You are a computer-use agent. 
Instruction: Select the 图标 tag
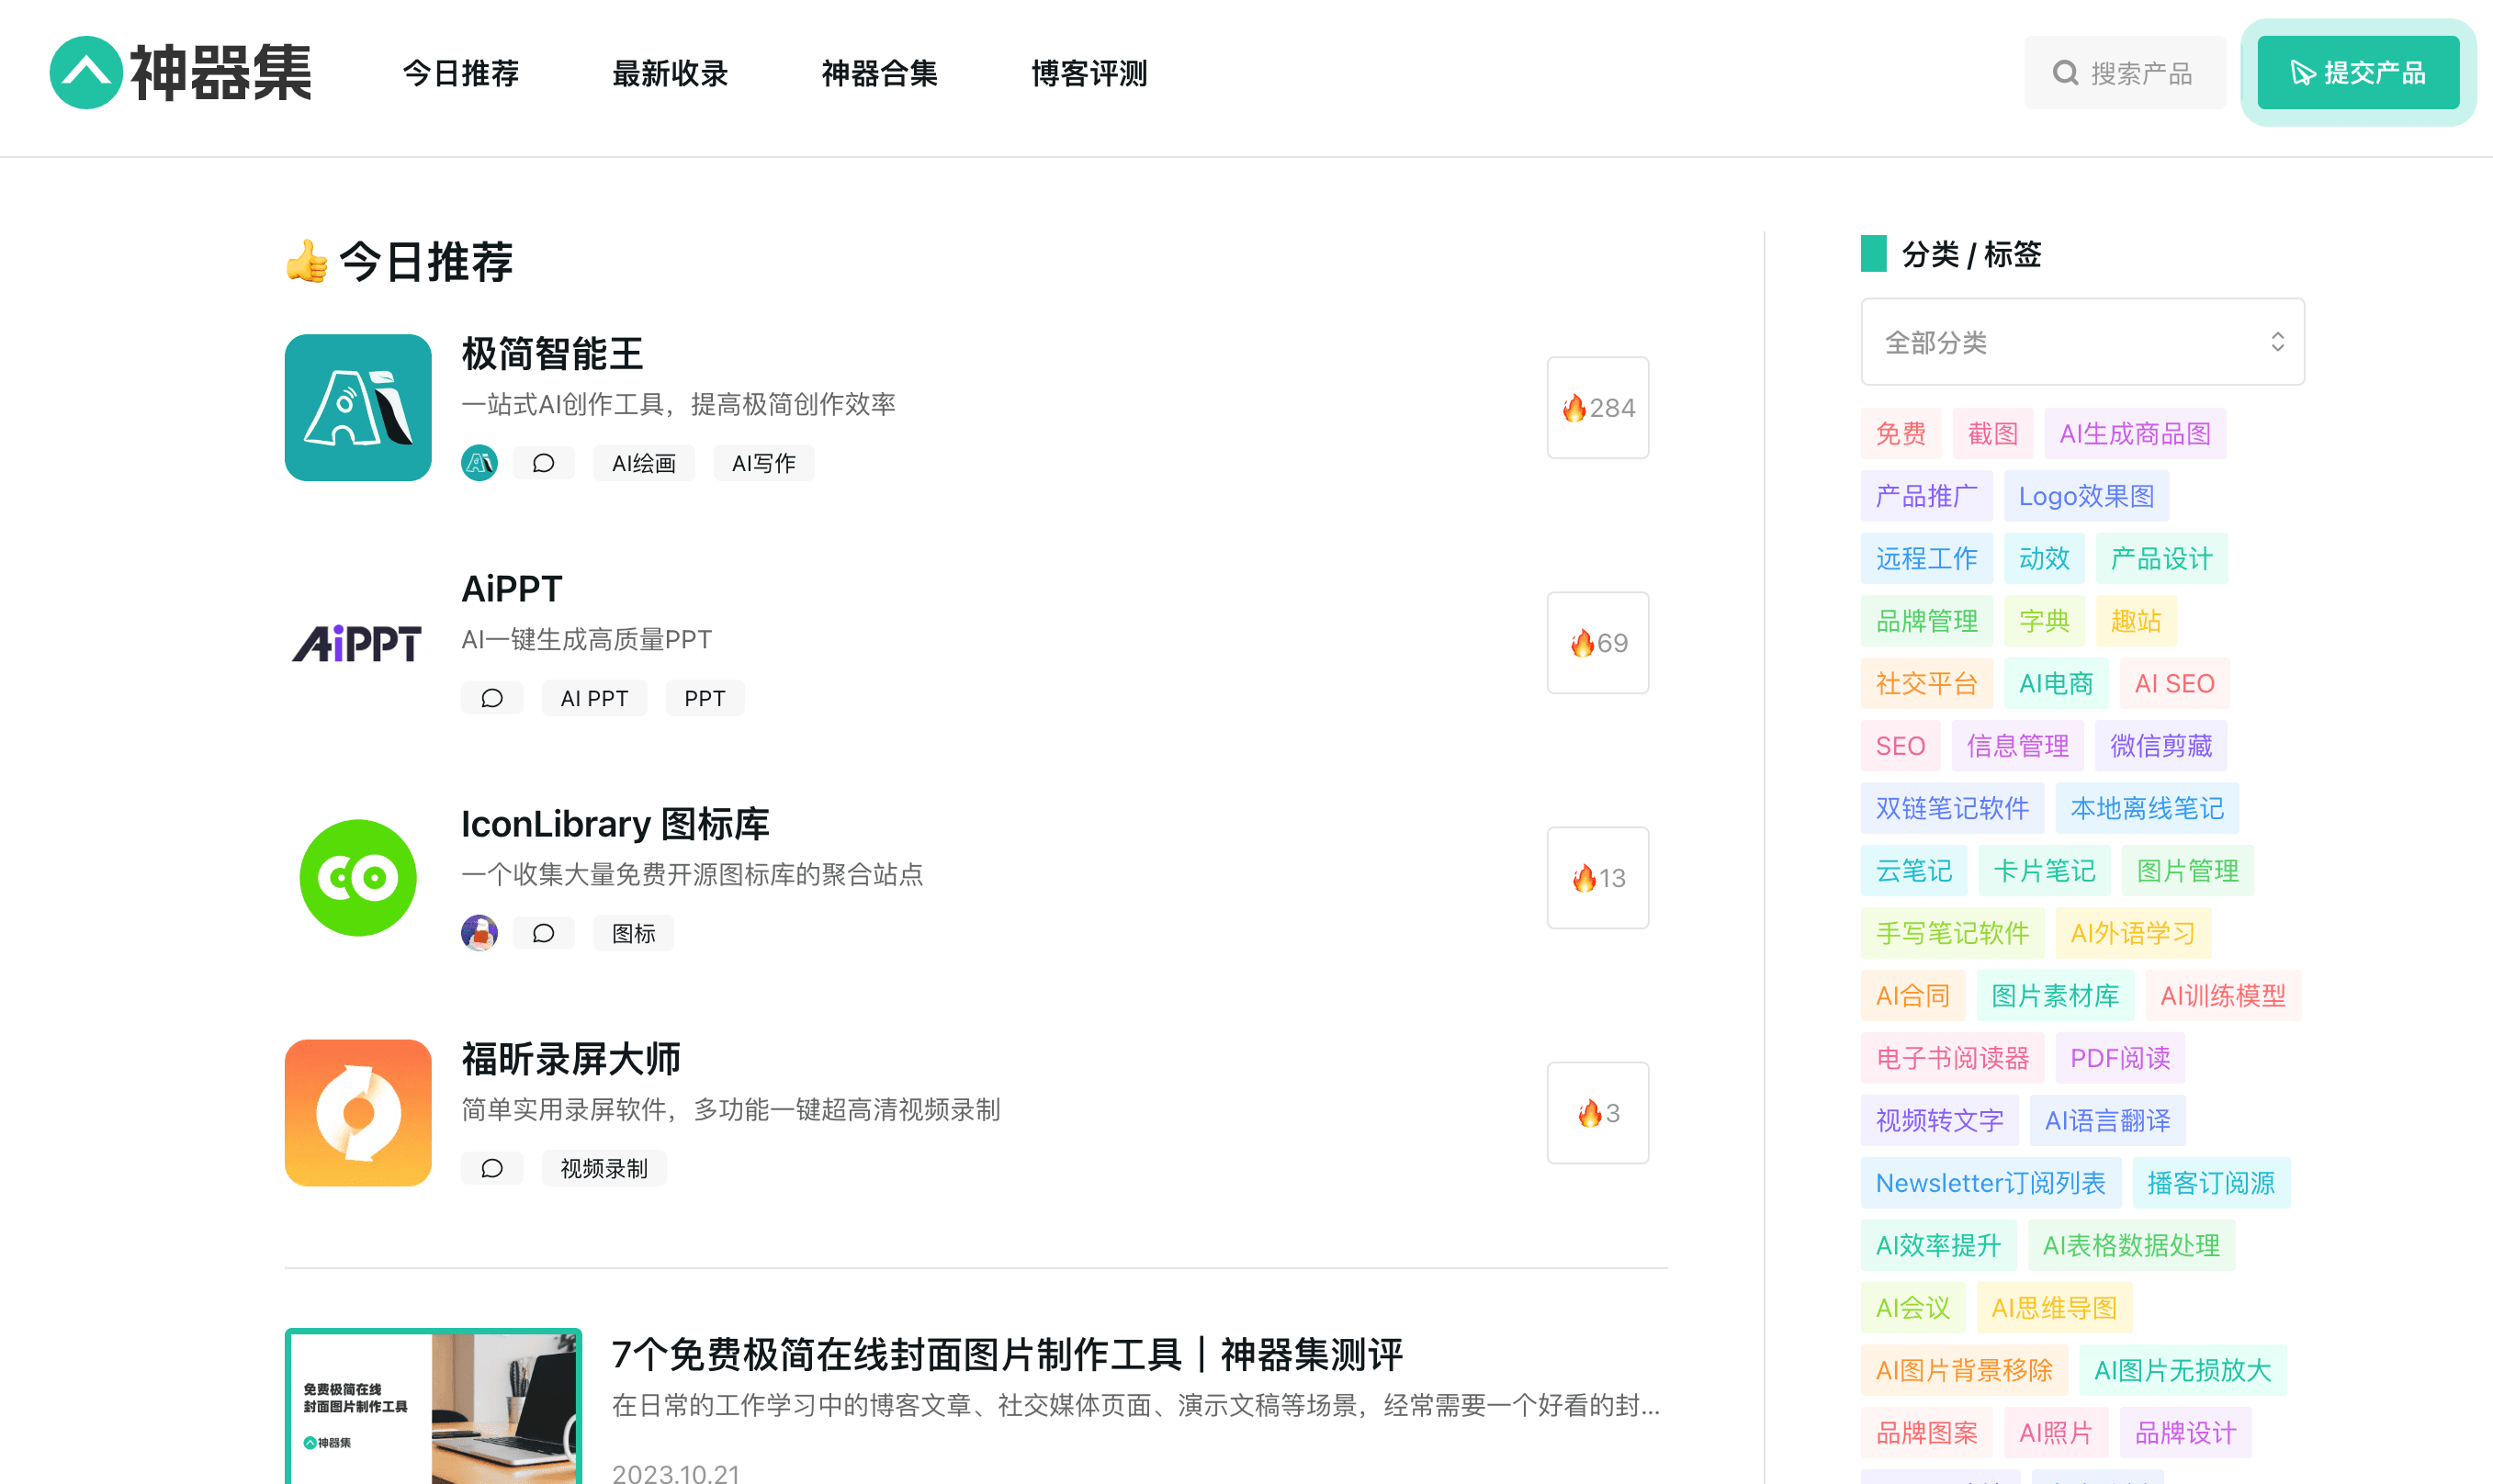click(x=633, y=933)
